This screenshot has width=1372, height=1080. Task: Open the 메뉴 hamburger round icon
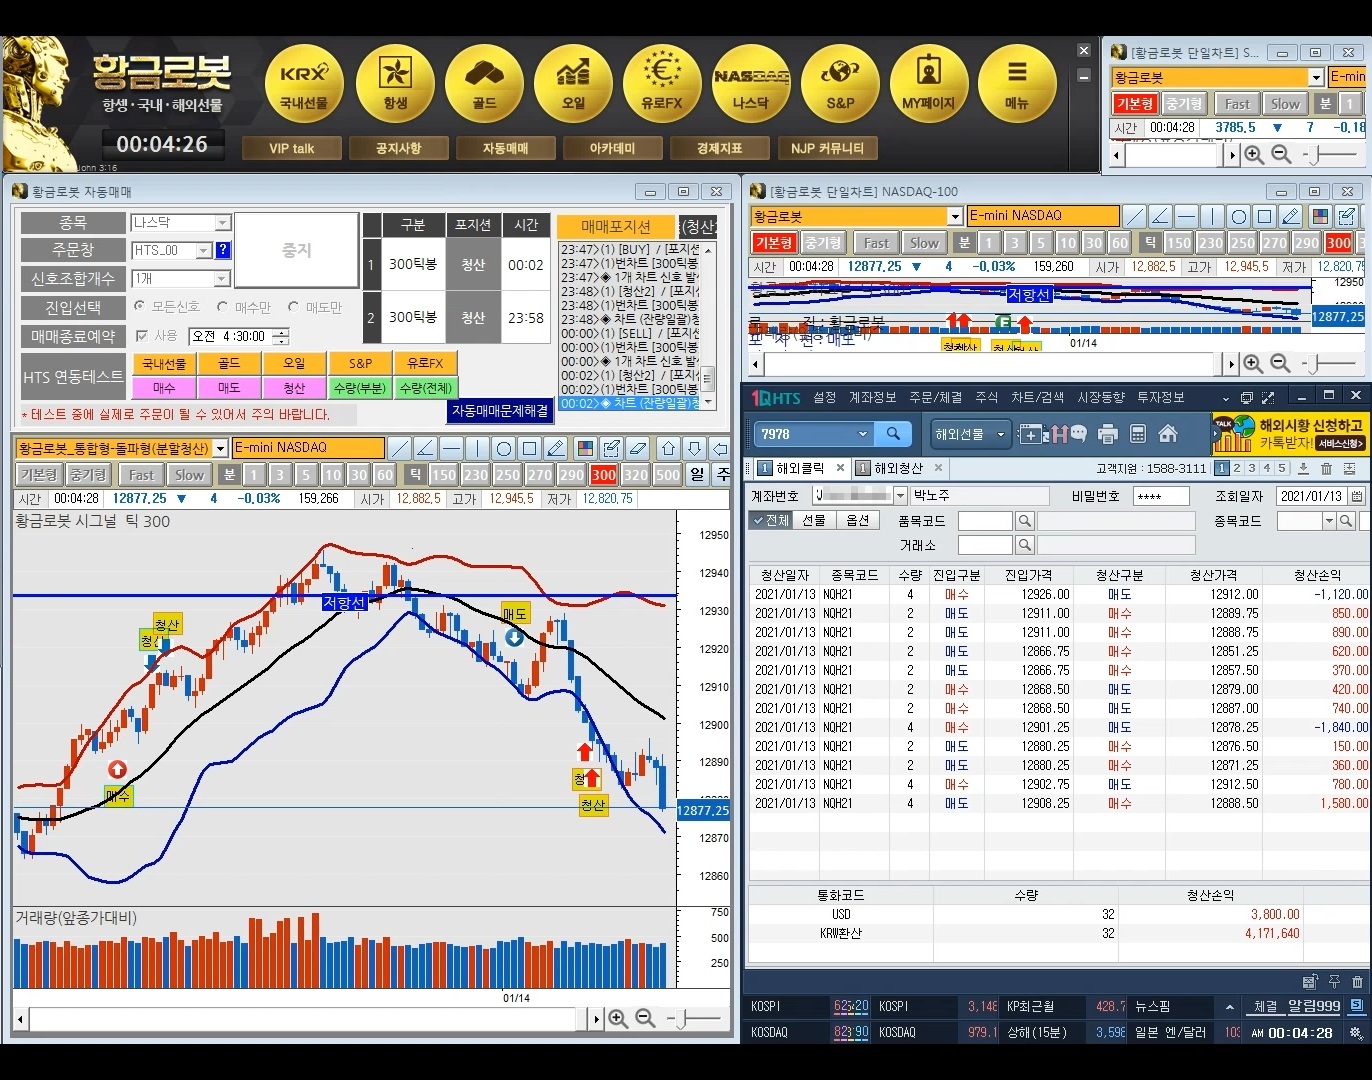pyautogui.click(x=1017, y=84)
